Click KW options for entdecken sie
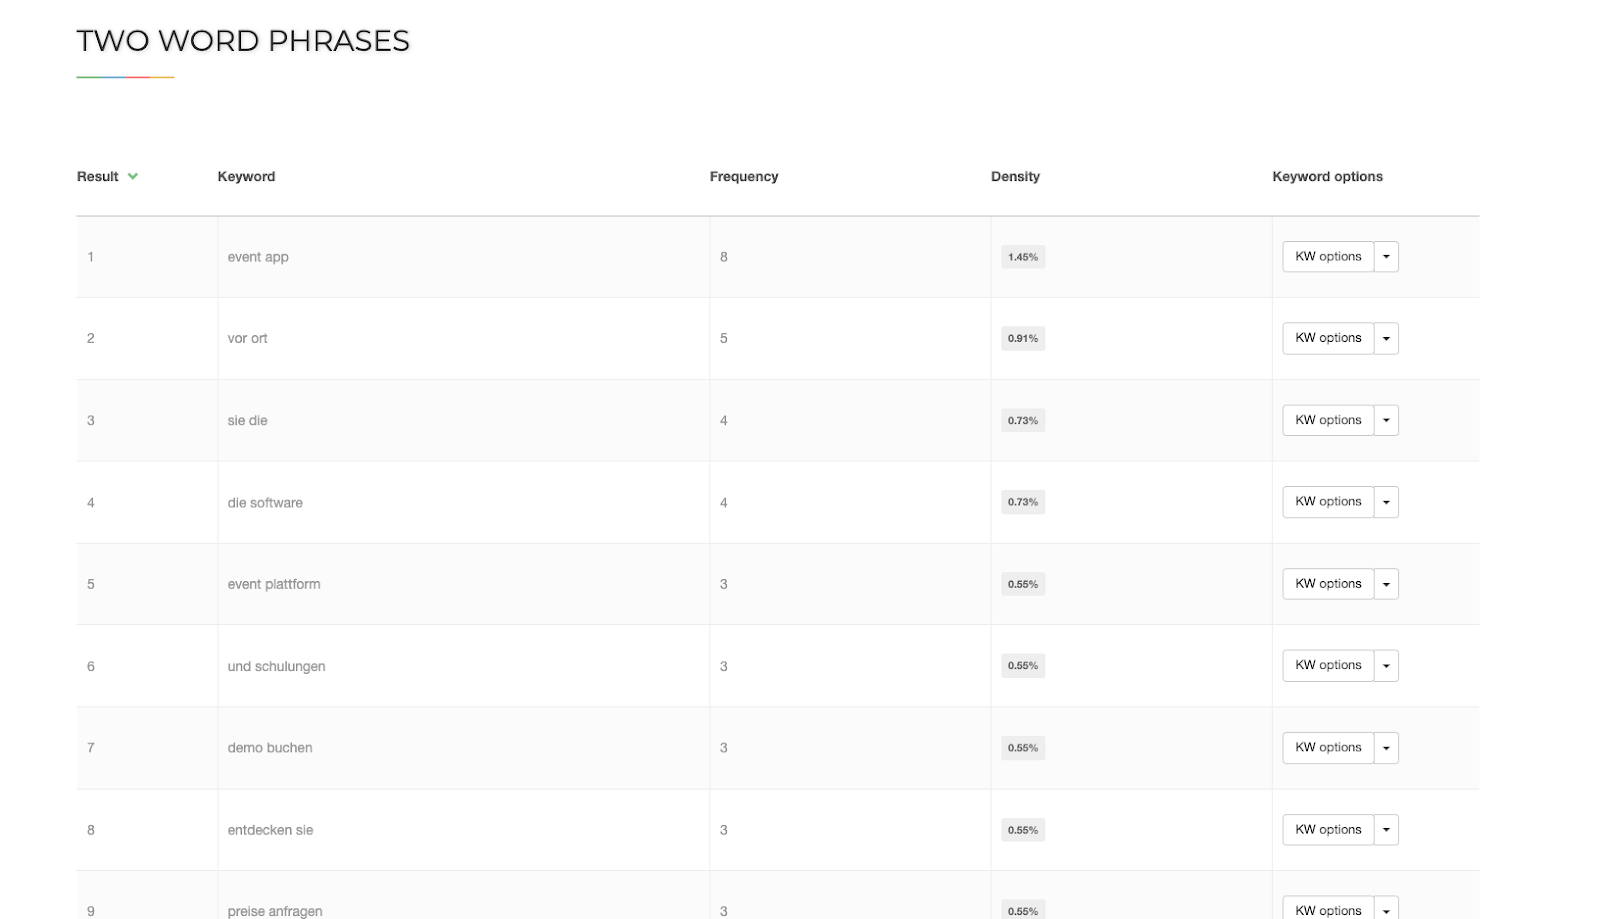The height and width of the screenshot is (919, 1600). coord(1327,830)
